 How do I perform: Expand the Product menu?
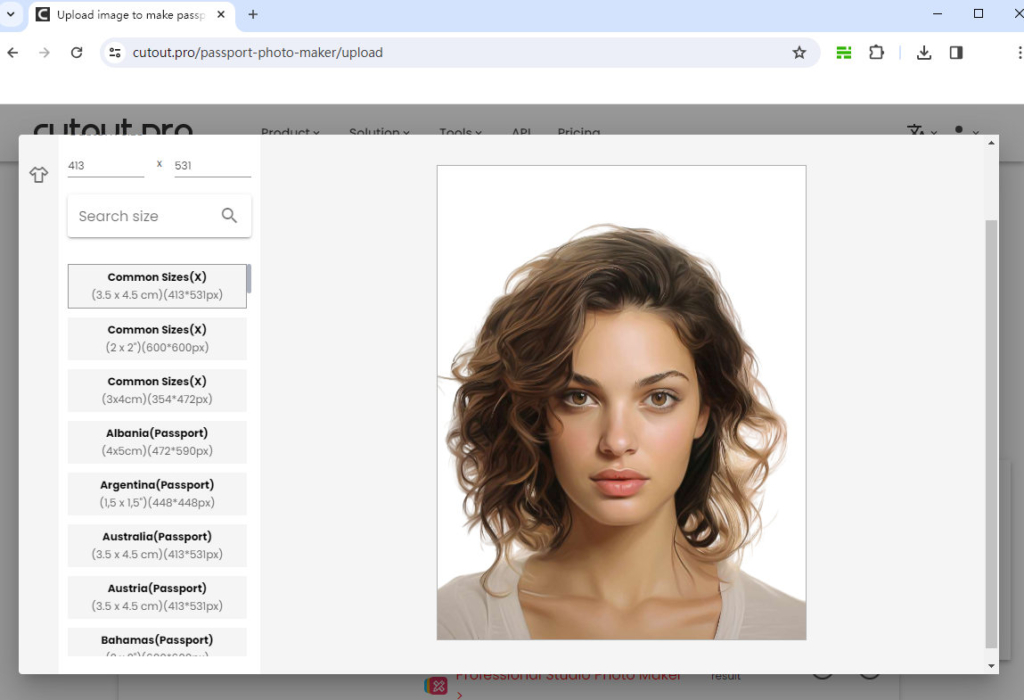[x=290, y=132]
